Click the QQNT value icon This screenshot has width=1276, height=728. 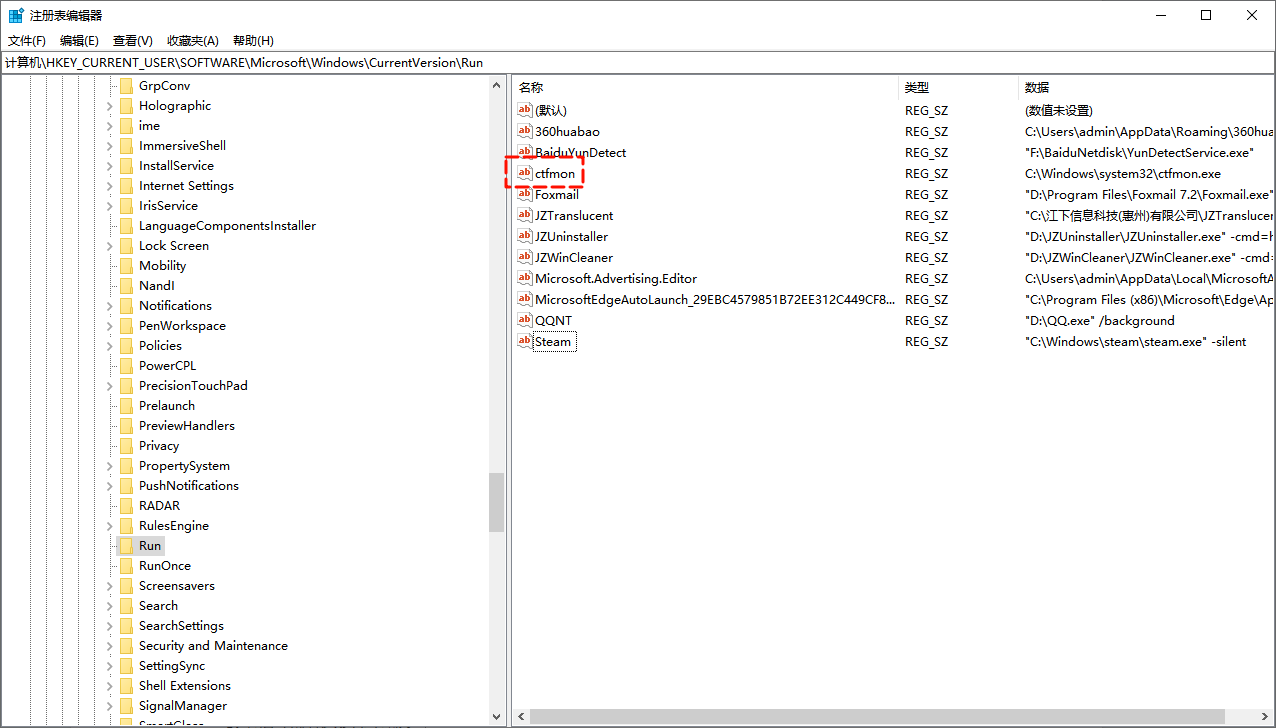click(x=524, y=320)
